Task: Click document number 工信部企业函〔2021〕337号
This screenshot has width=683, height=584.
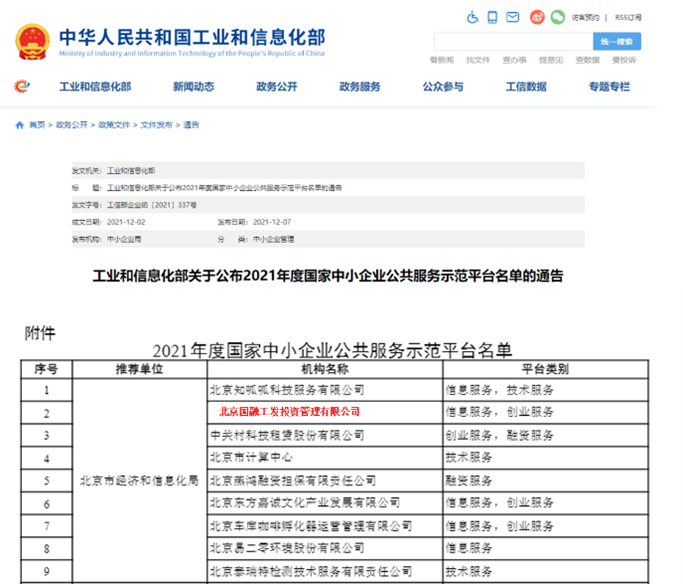Action: tap(152, 205)
